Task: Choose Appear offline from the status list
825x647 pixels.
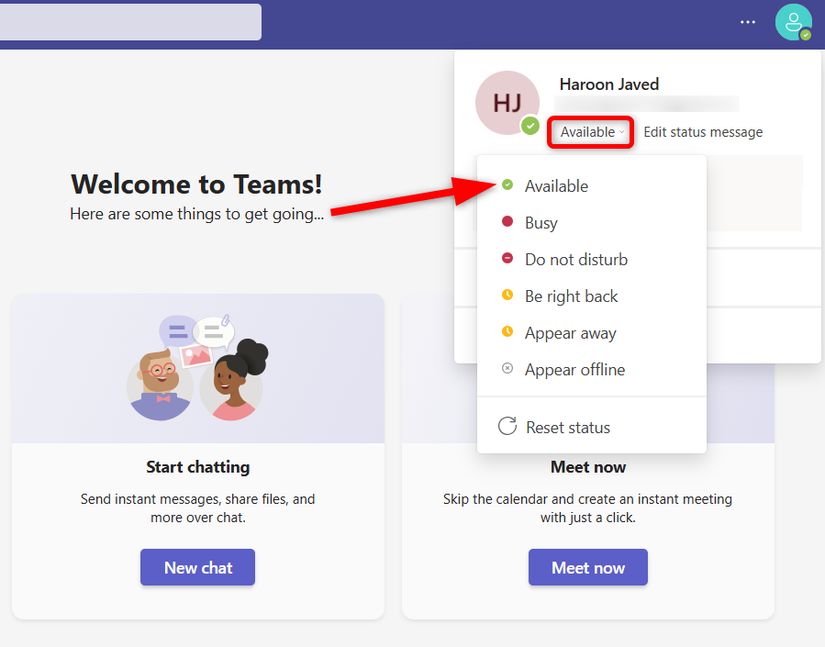Action: click(x=575, y=369)
